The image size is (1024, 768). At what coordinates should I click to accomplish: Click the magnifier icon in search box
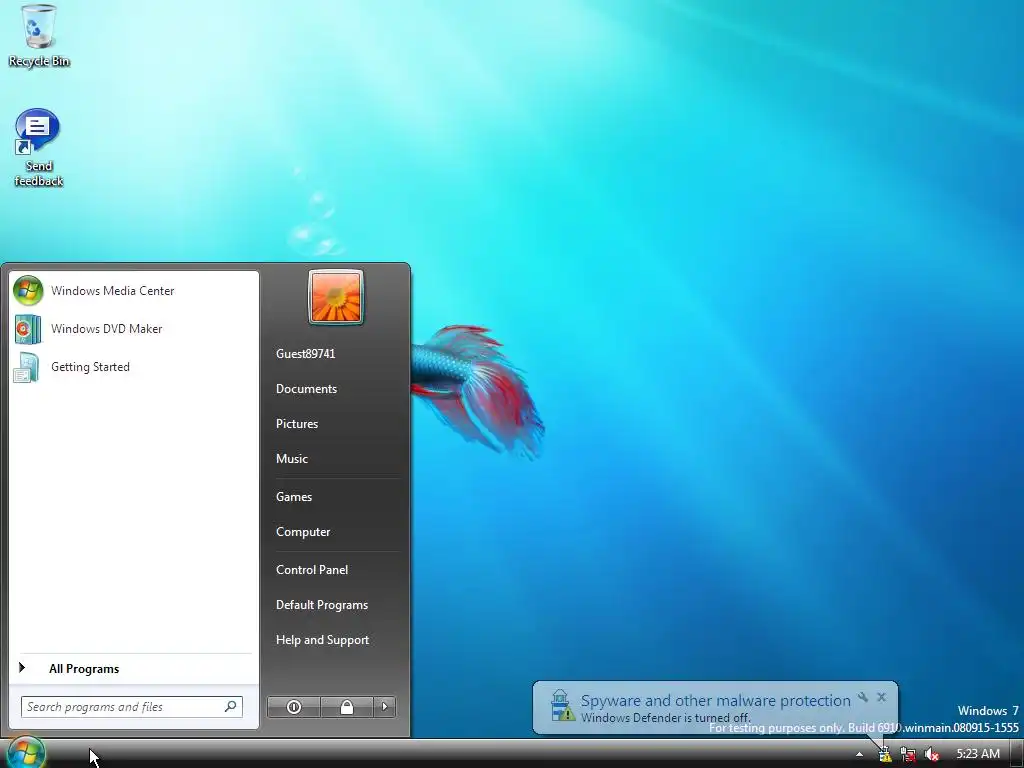click(x=230, y=707)
